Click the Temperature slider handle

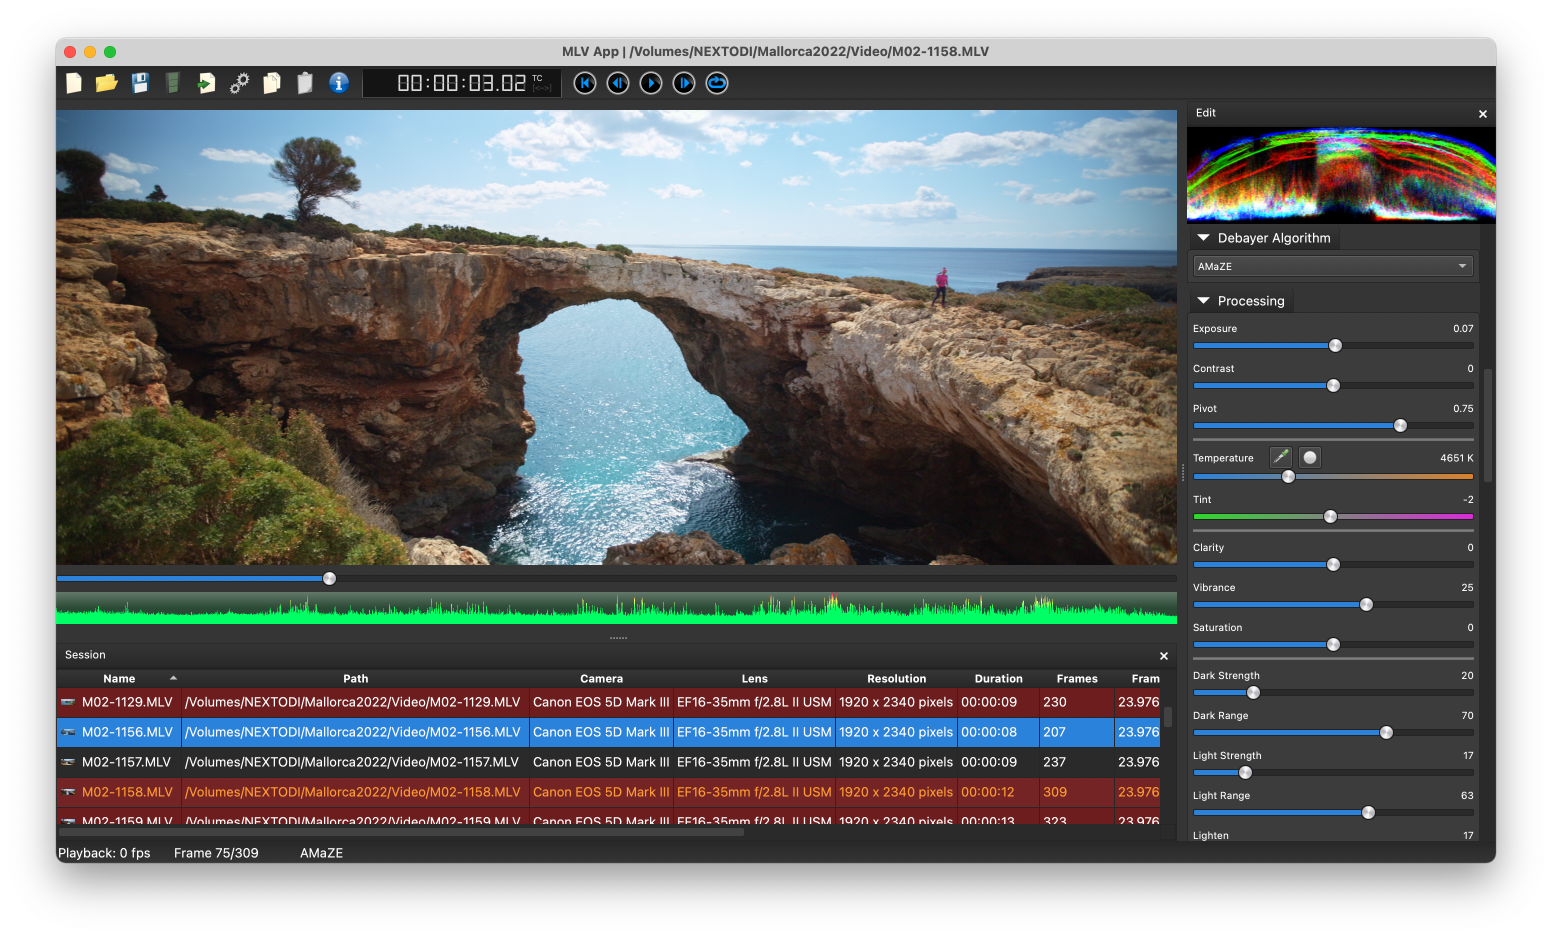pyautogui.click(x=1288, y=477)
